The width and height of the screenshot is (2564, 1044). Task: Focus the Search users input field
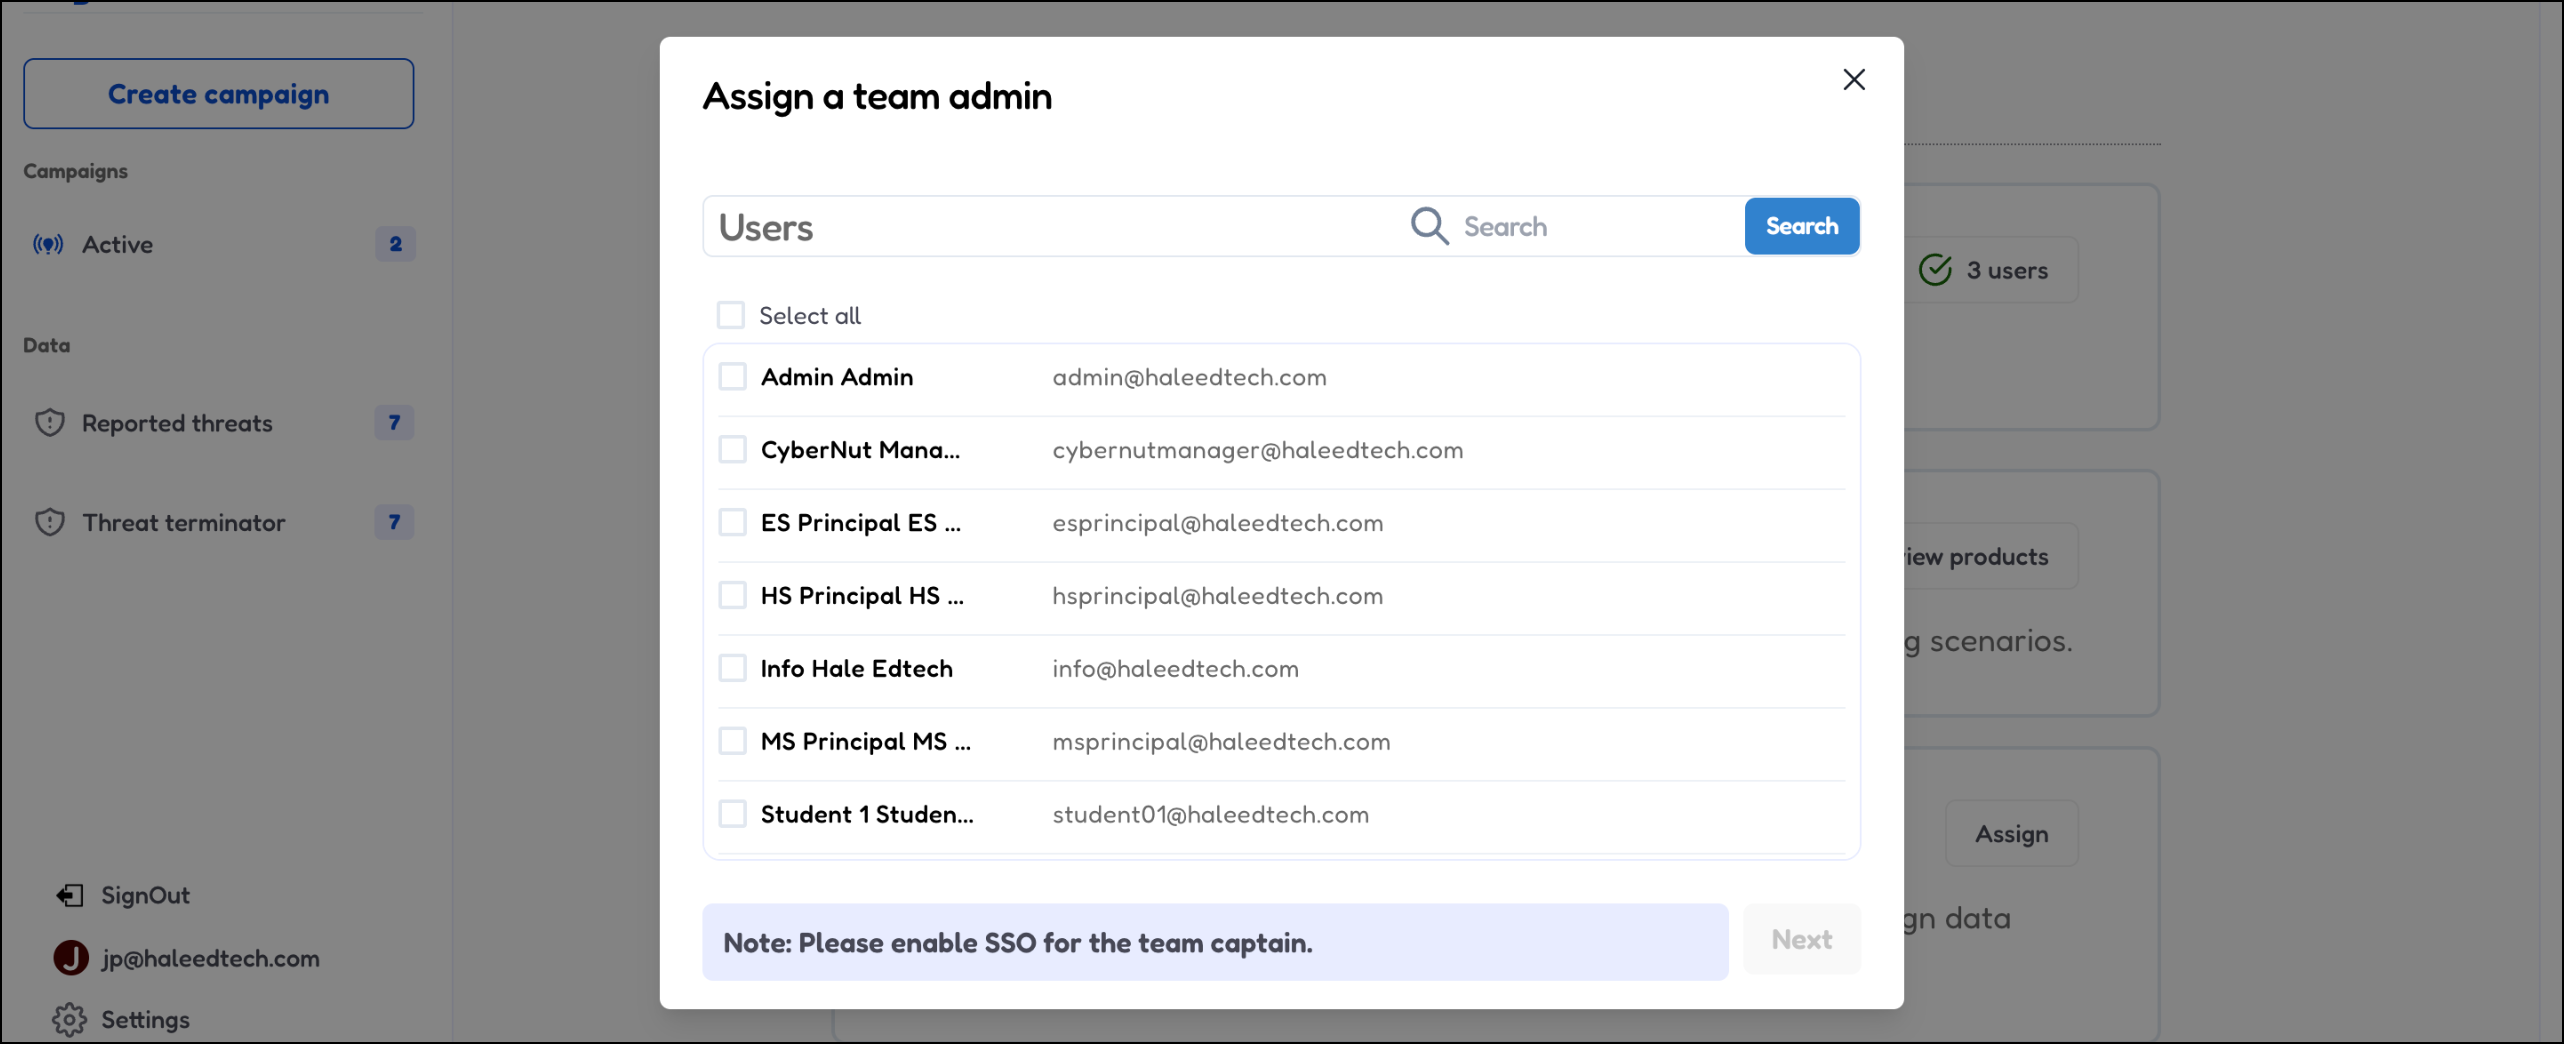click(x=1595, y=227)
